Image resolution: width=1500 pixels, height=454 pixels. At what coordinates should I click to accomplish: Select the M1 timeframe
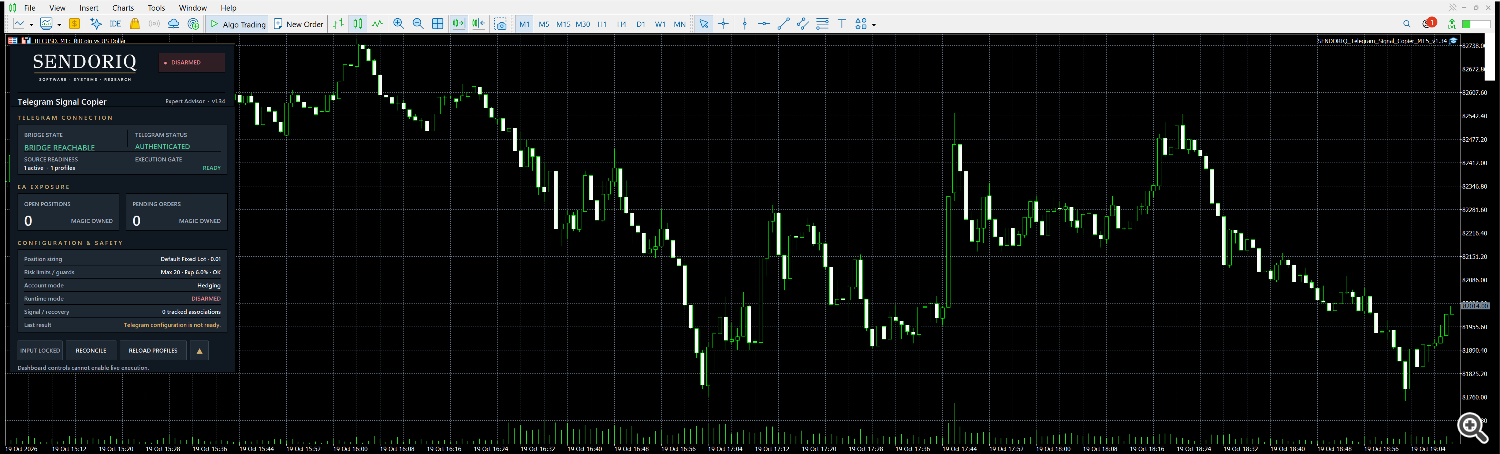click(524, 23)
